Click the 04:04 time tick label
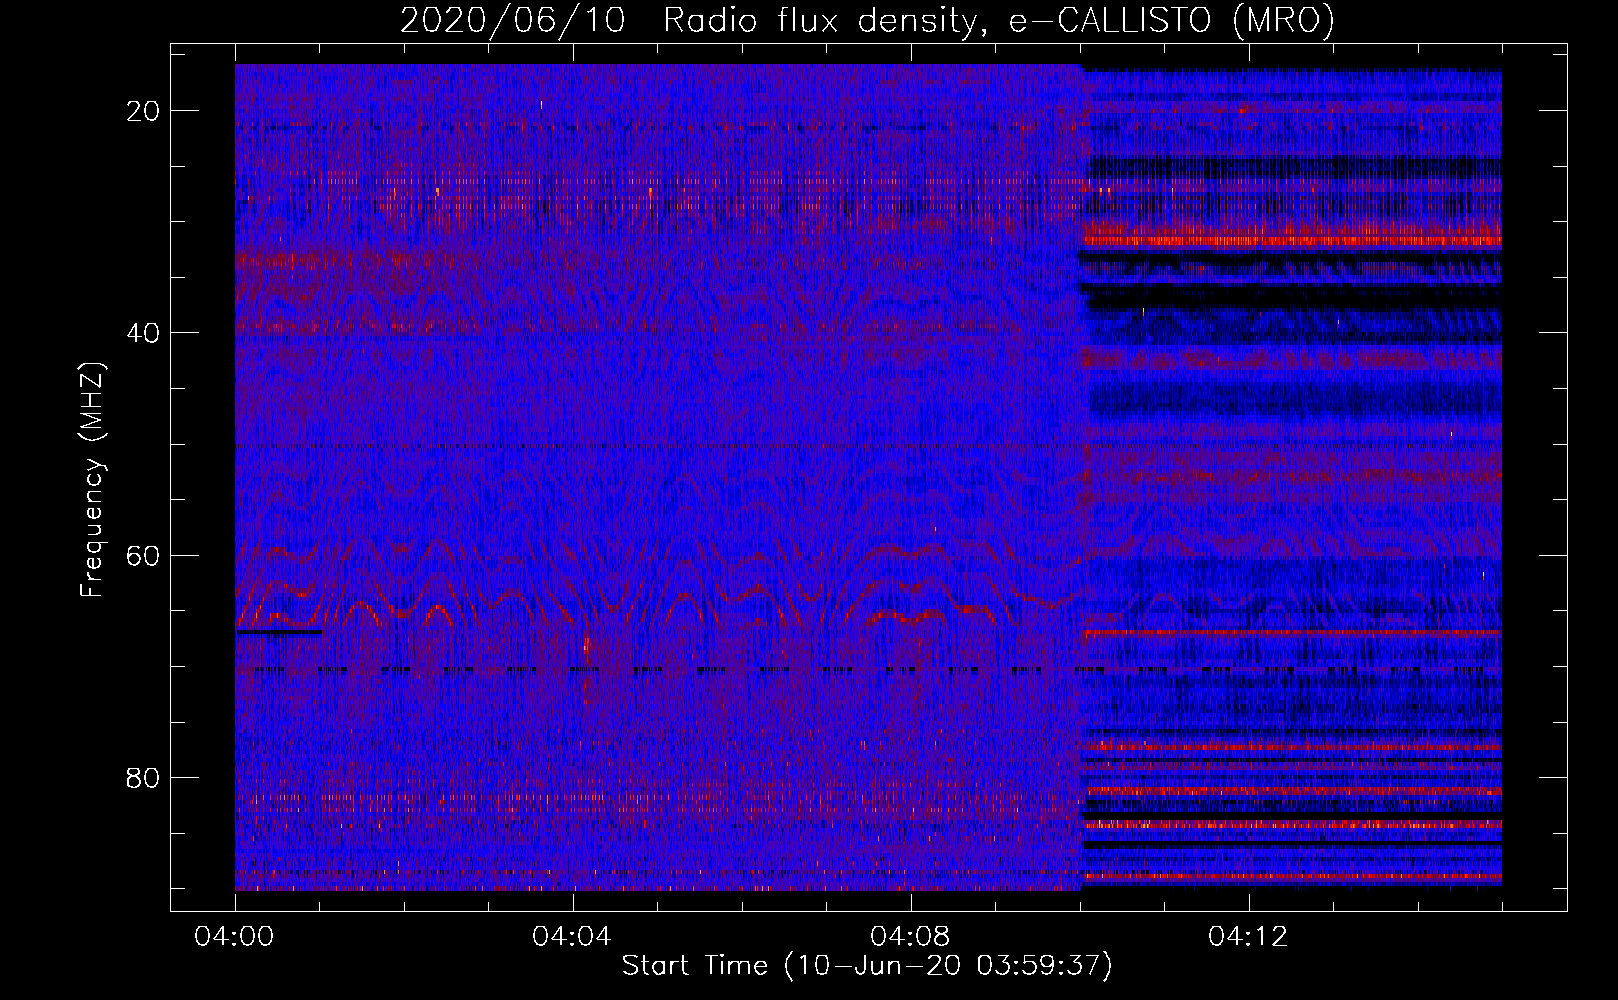This screenshot has width=1618, height=1000. pos(572,937)
